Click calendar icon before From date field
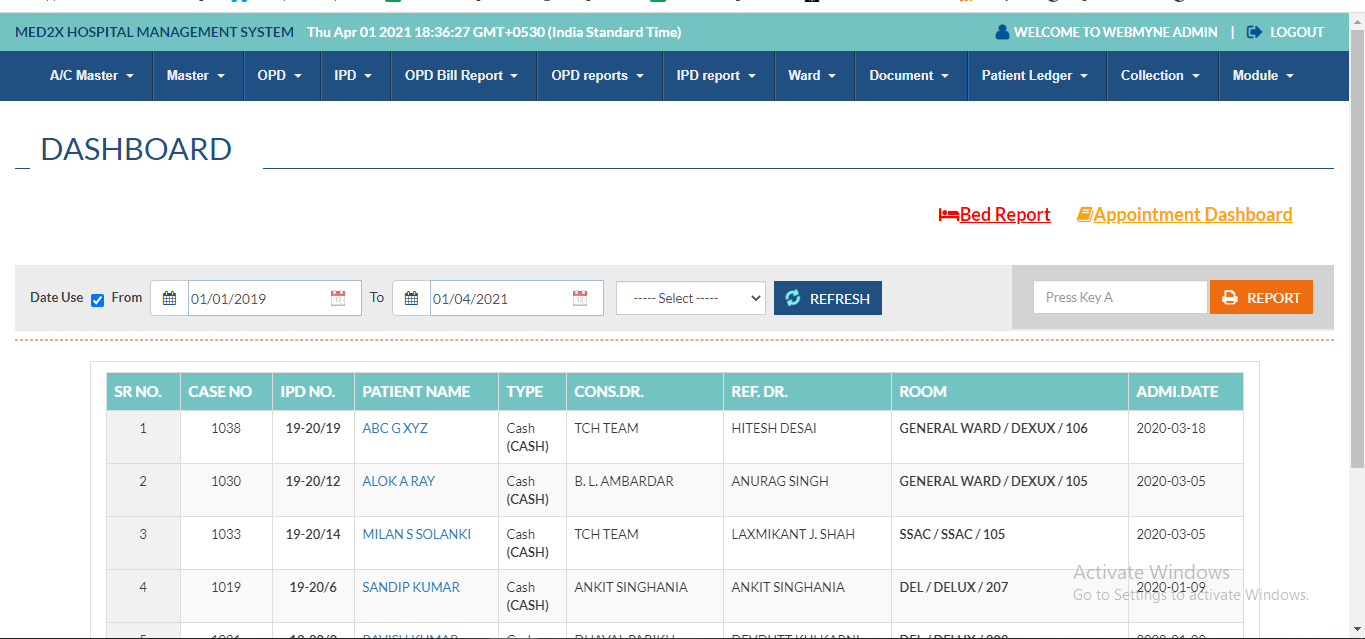The width and height of the screenshot is (1365, 639). click(169, 298)
